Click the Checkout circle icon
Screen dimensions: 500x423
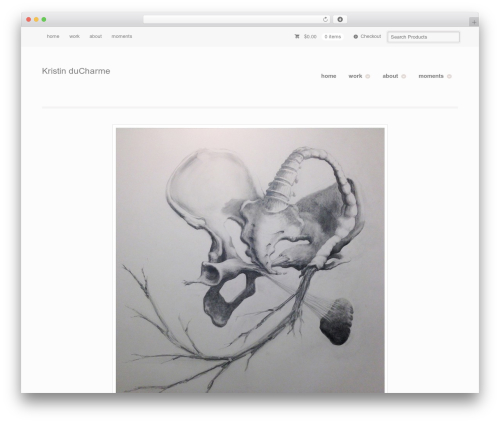click(356, 37)
